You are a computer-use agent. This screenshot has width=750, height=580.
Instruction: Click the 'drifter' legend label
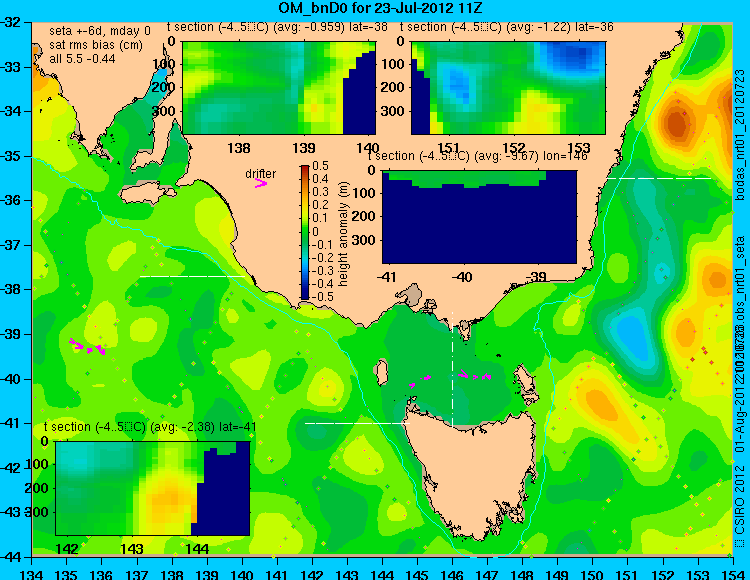click(261, 174)
